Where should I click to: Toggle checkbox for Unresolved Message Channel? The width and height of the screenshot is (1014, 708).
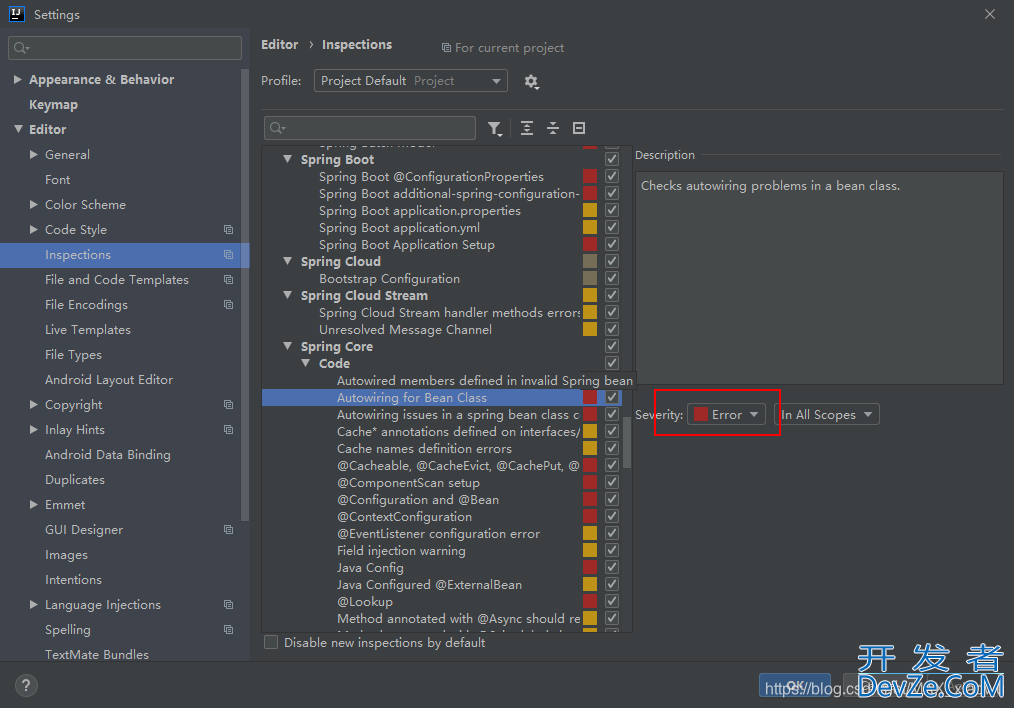(612, 329)
